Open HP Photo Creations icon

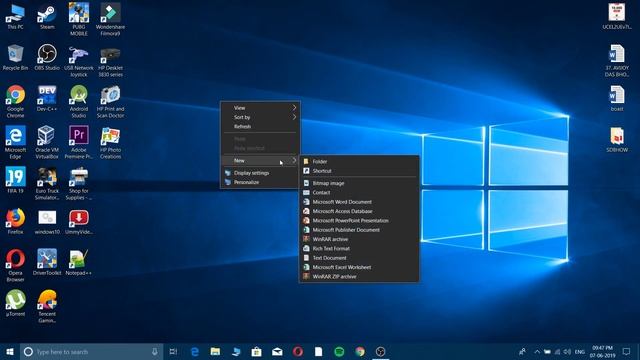(x=110, y=142)
